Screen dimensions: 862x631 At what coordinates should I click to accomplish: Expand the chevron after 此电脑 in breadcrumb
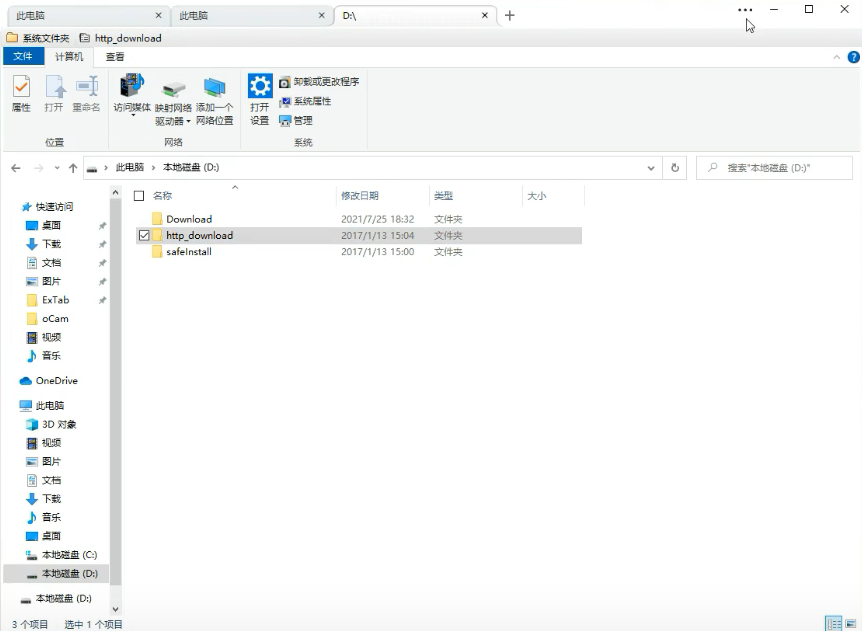tap(154, 168)
